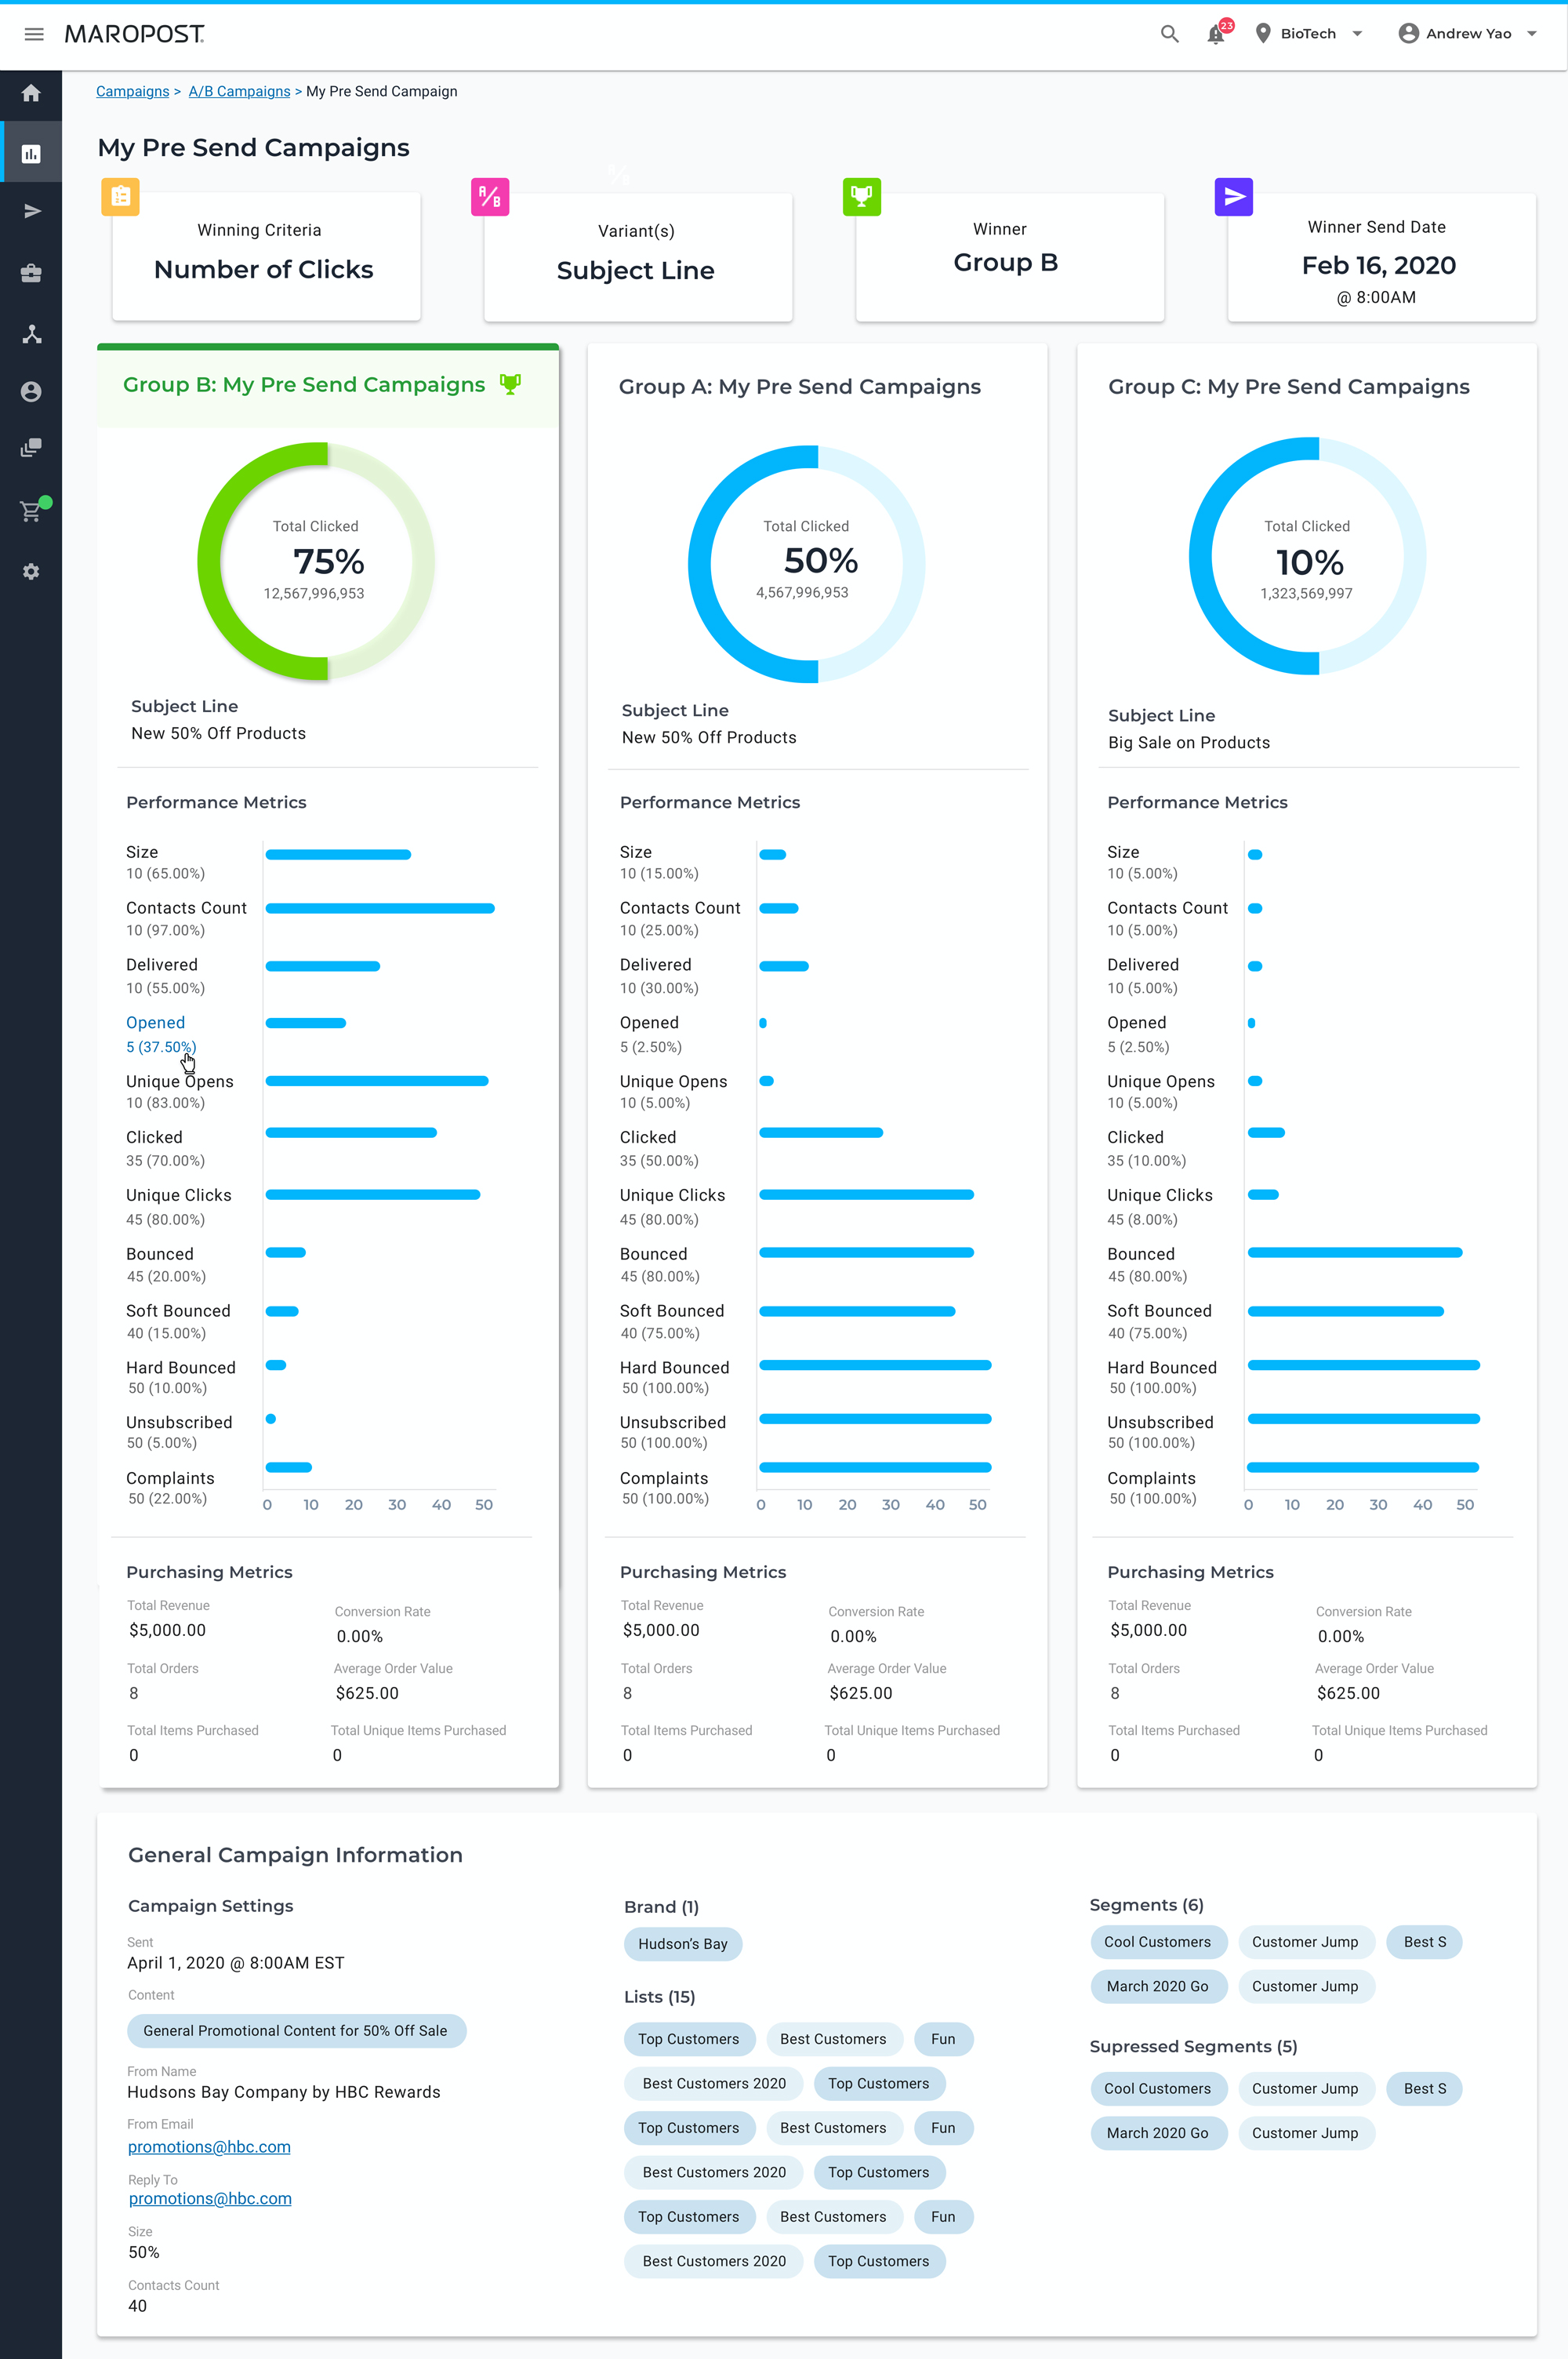
Task: Go to Campaigns breadcrumb
Action: coord(132,92)
